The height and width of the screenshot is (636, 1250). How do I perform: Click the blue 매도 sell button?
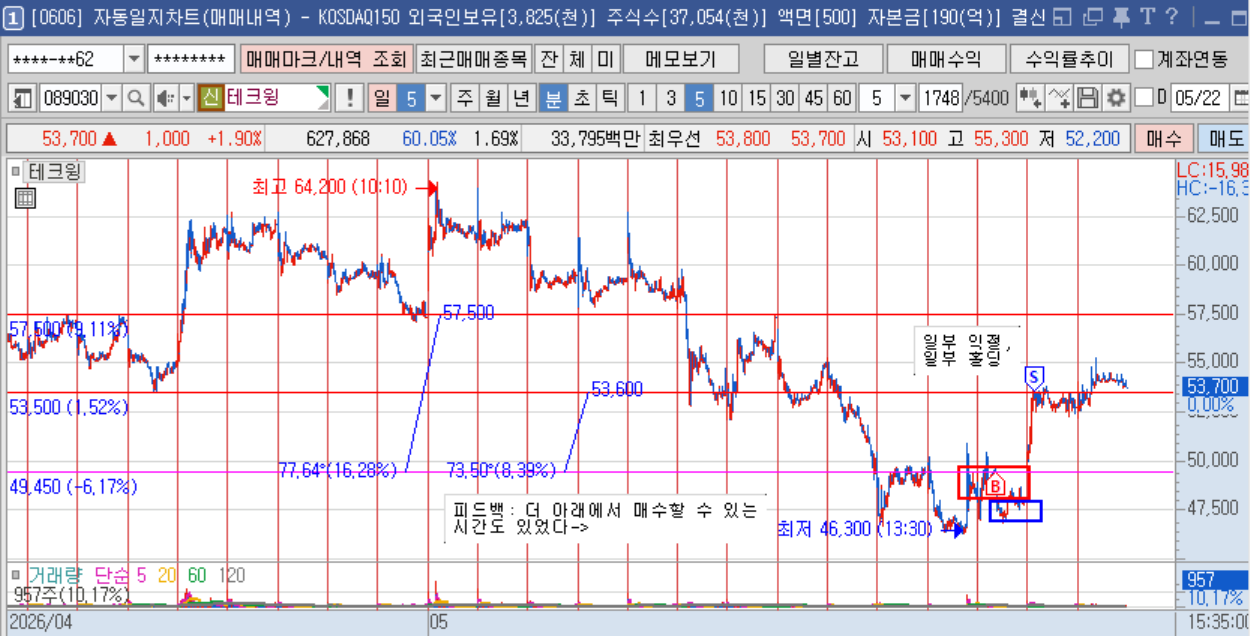coord(1224,138)
